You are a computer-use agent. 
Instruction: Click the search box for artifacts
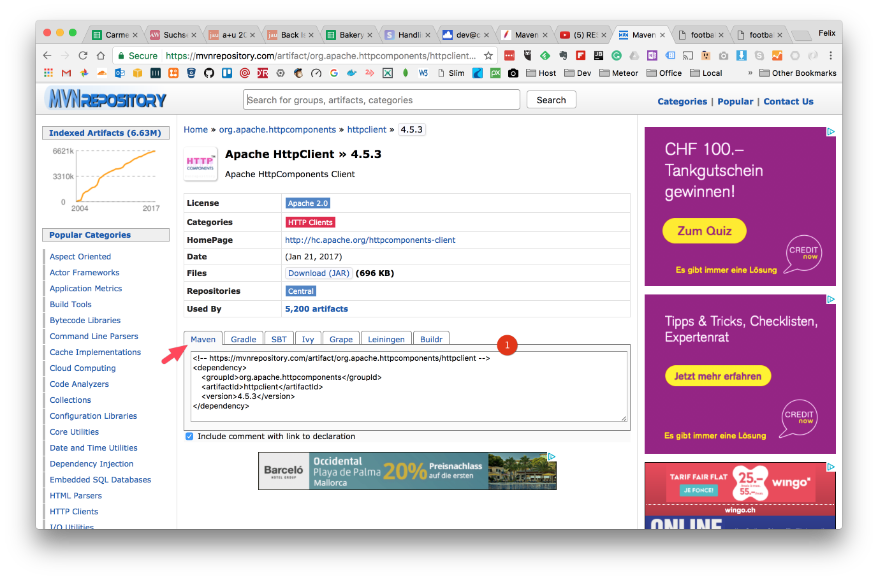point(381,100)
